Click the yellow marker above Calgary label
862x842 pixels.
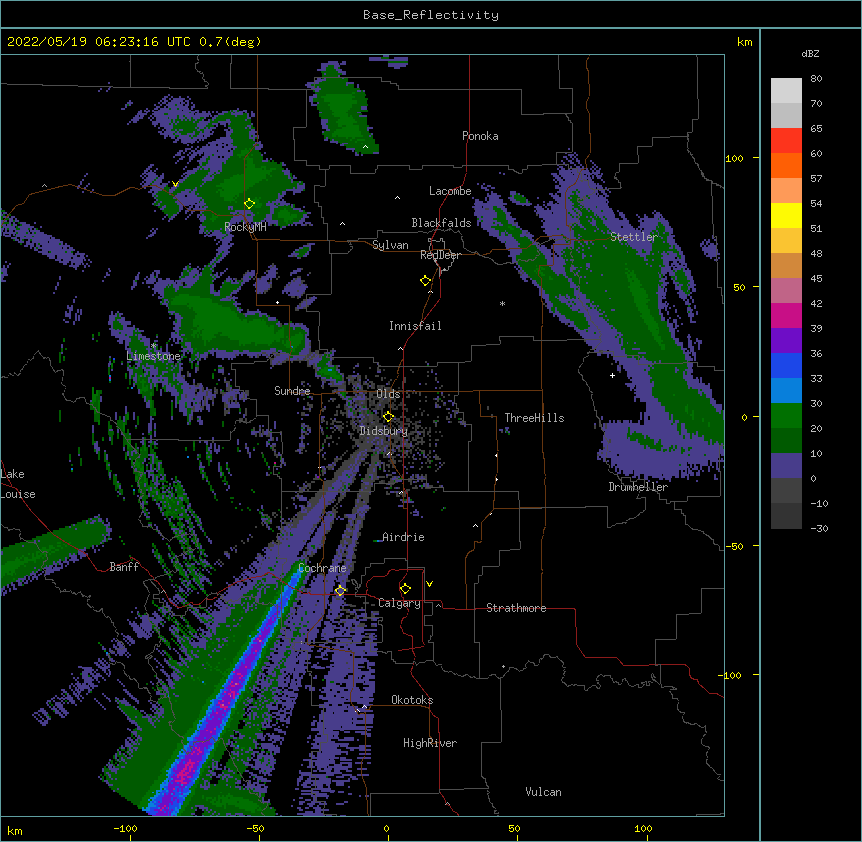click(405, 589)
